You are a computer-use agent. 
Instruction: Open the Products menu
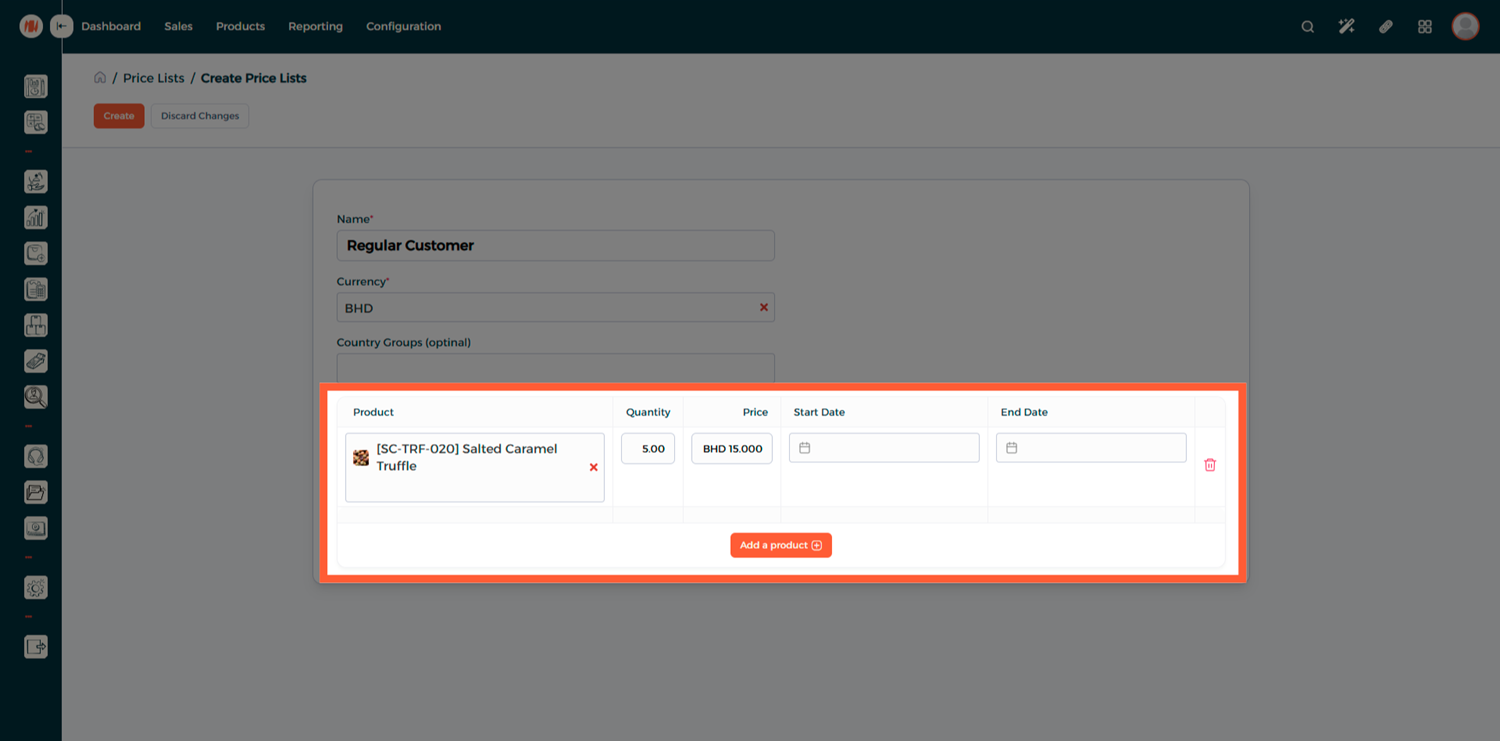pos(240,26)
